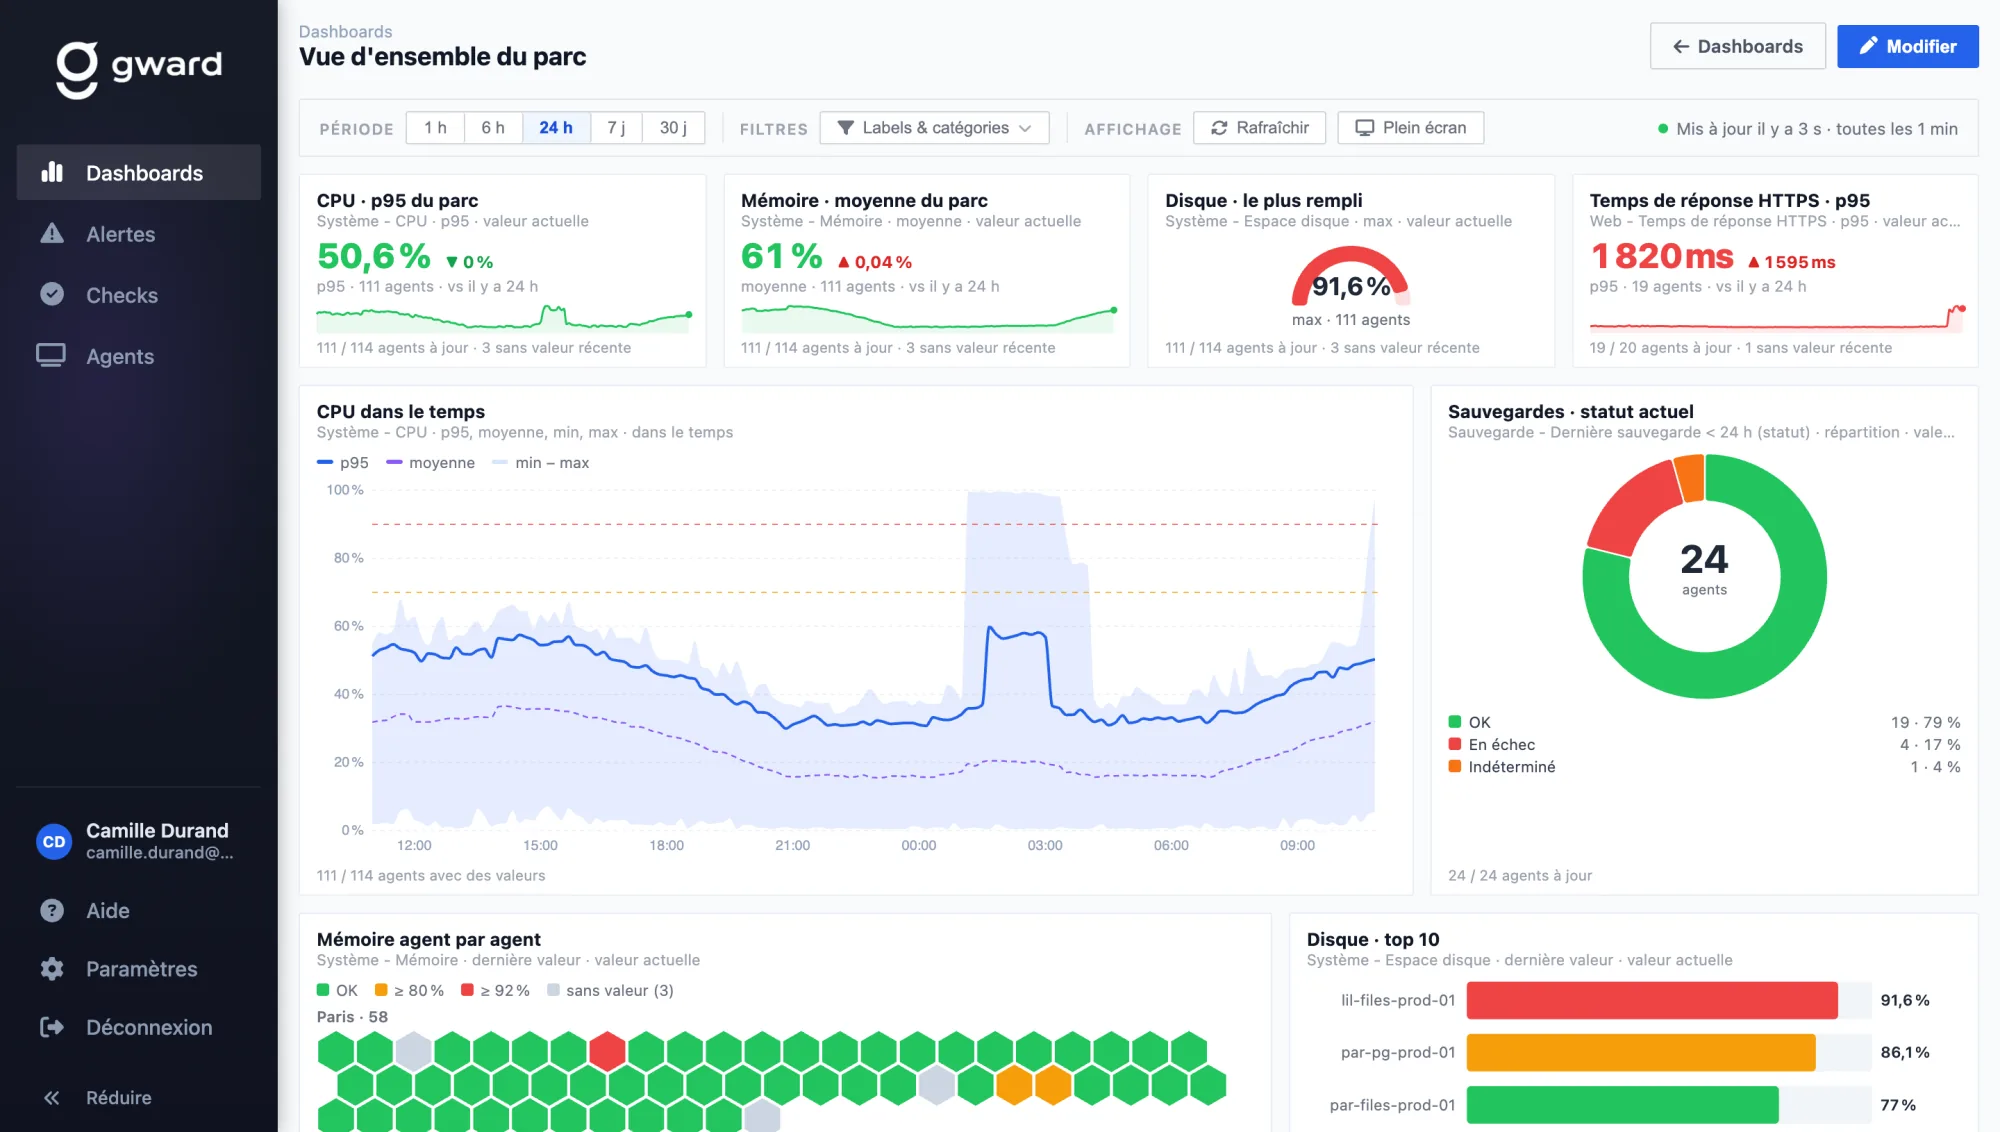This screenshot has height=1132, width=2000.
Task: Collapse the sidebar with the Réduire chevrons icon
Action: pos(52,1097)
